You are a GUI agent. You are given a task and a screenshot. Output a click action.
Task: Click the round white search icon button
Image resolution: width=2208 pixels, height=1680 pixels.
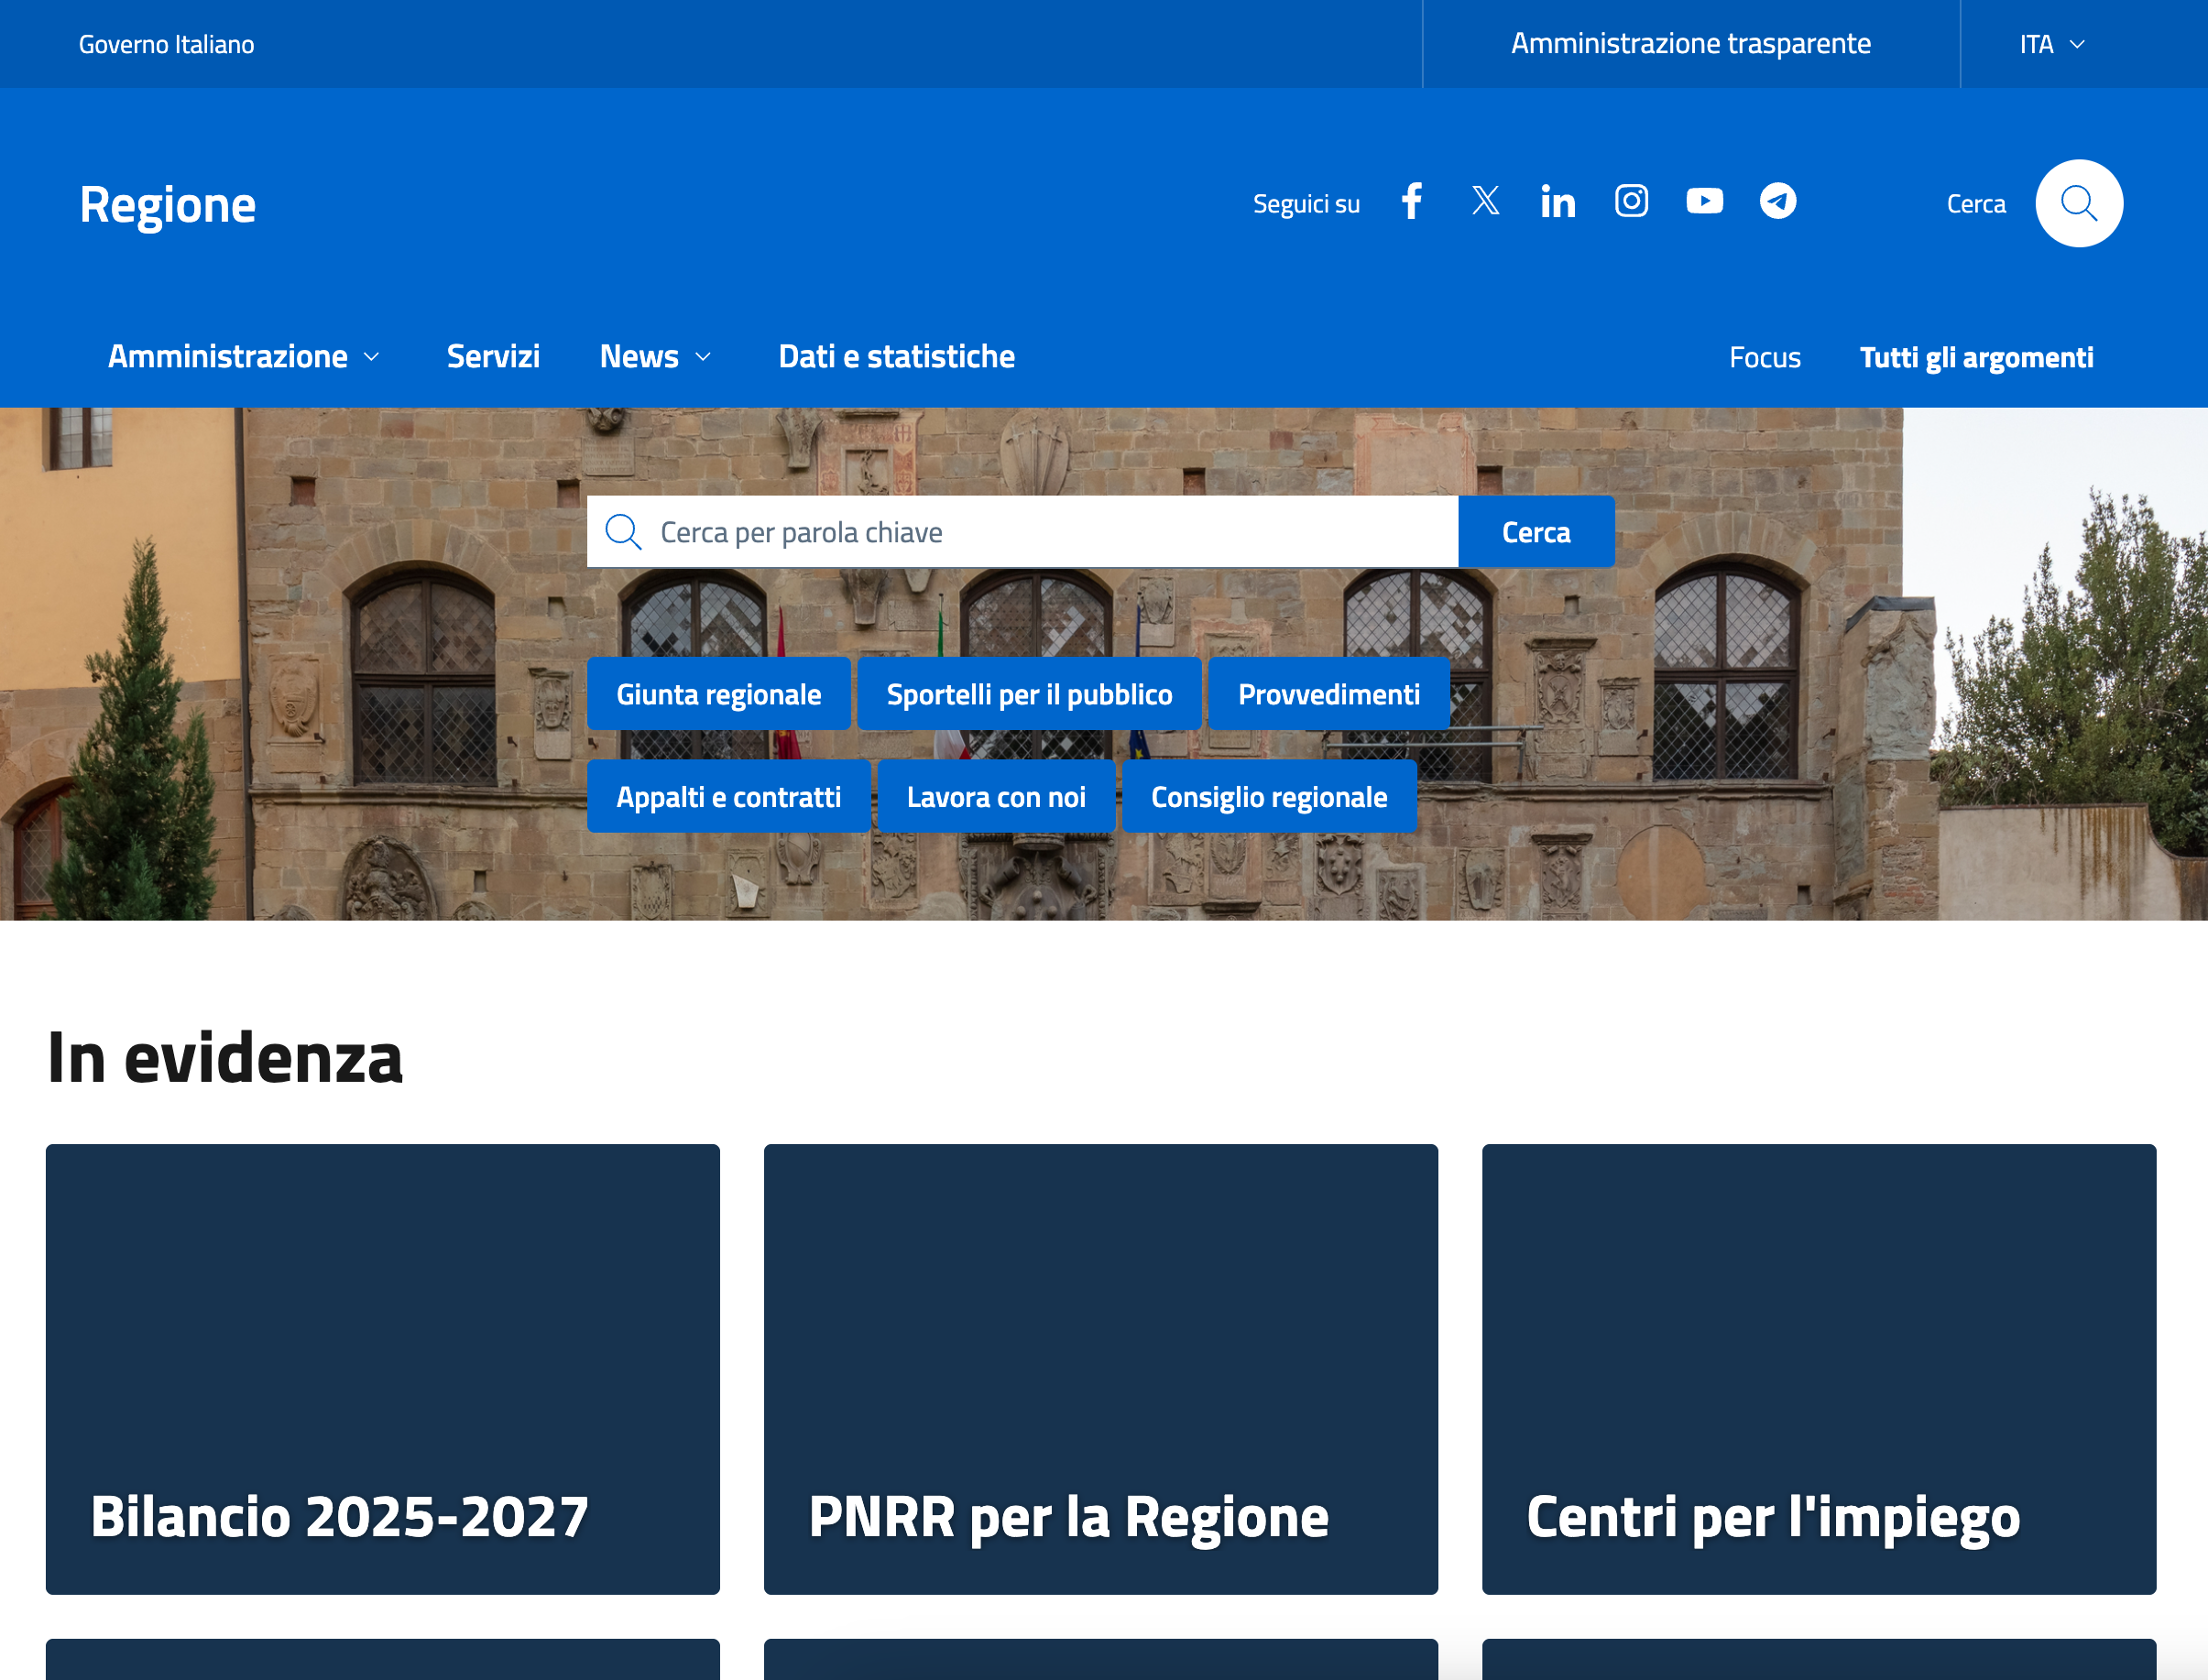(x=2078, y=204)
